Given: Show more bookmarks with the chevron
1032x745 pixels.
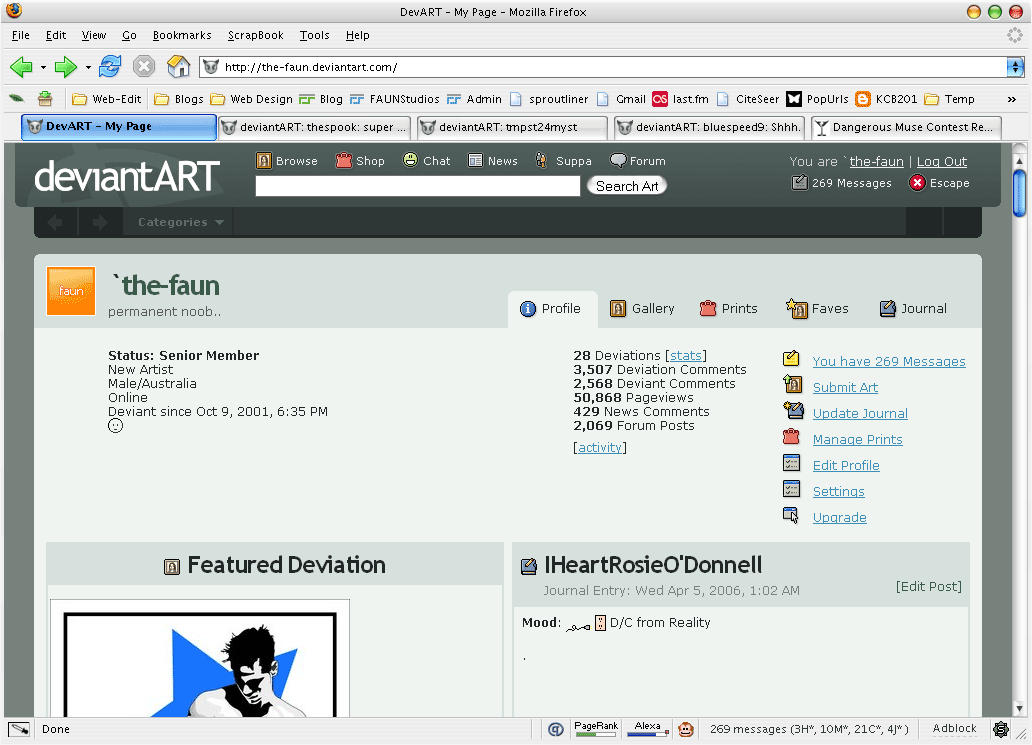Looking at the screenshot, I should [x=1012, y=99].
